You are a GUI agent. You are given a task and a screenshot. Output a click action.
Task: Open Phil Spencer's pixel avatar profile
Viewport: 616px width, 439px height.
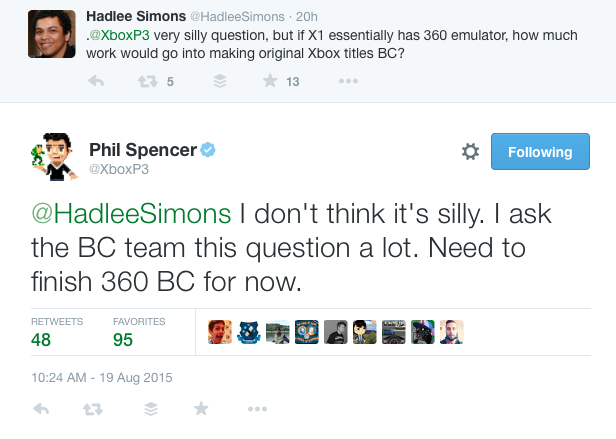coord(54,156)
